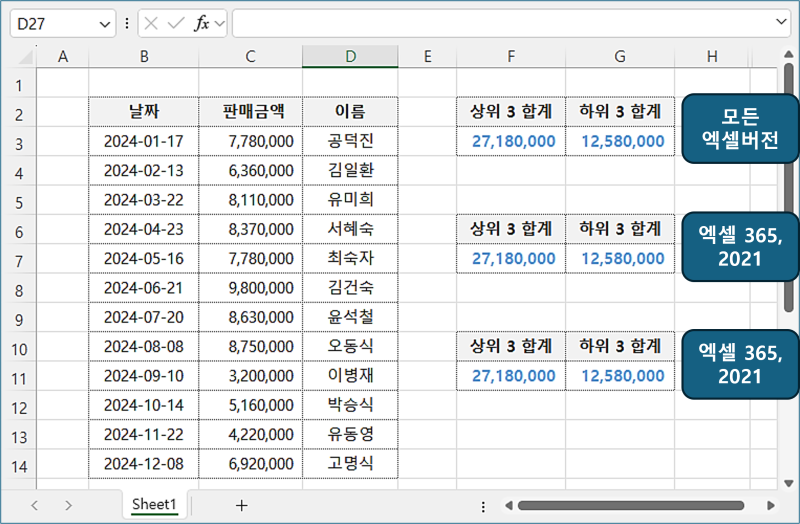Click the next sheet navigation arrow

coord(68,505)
